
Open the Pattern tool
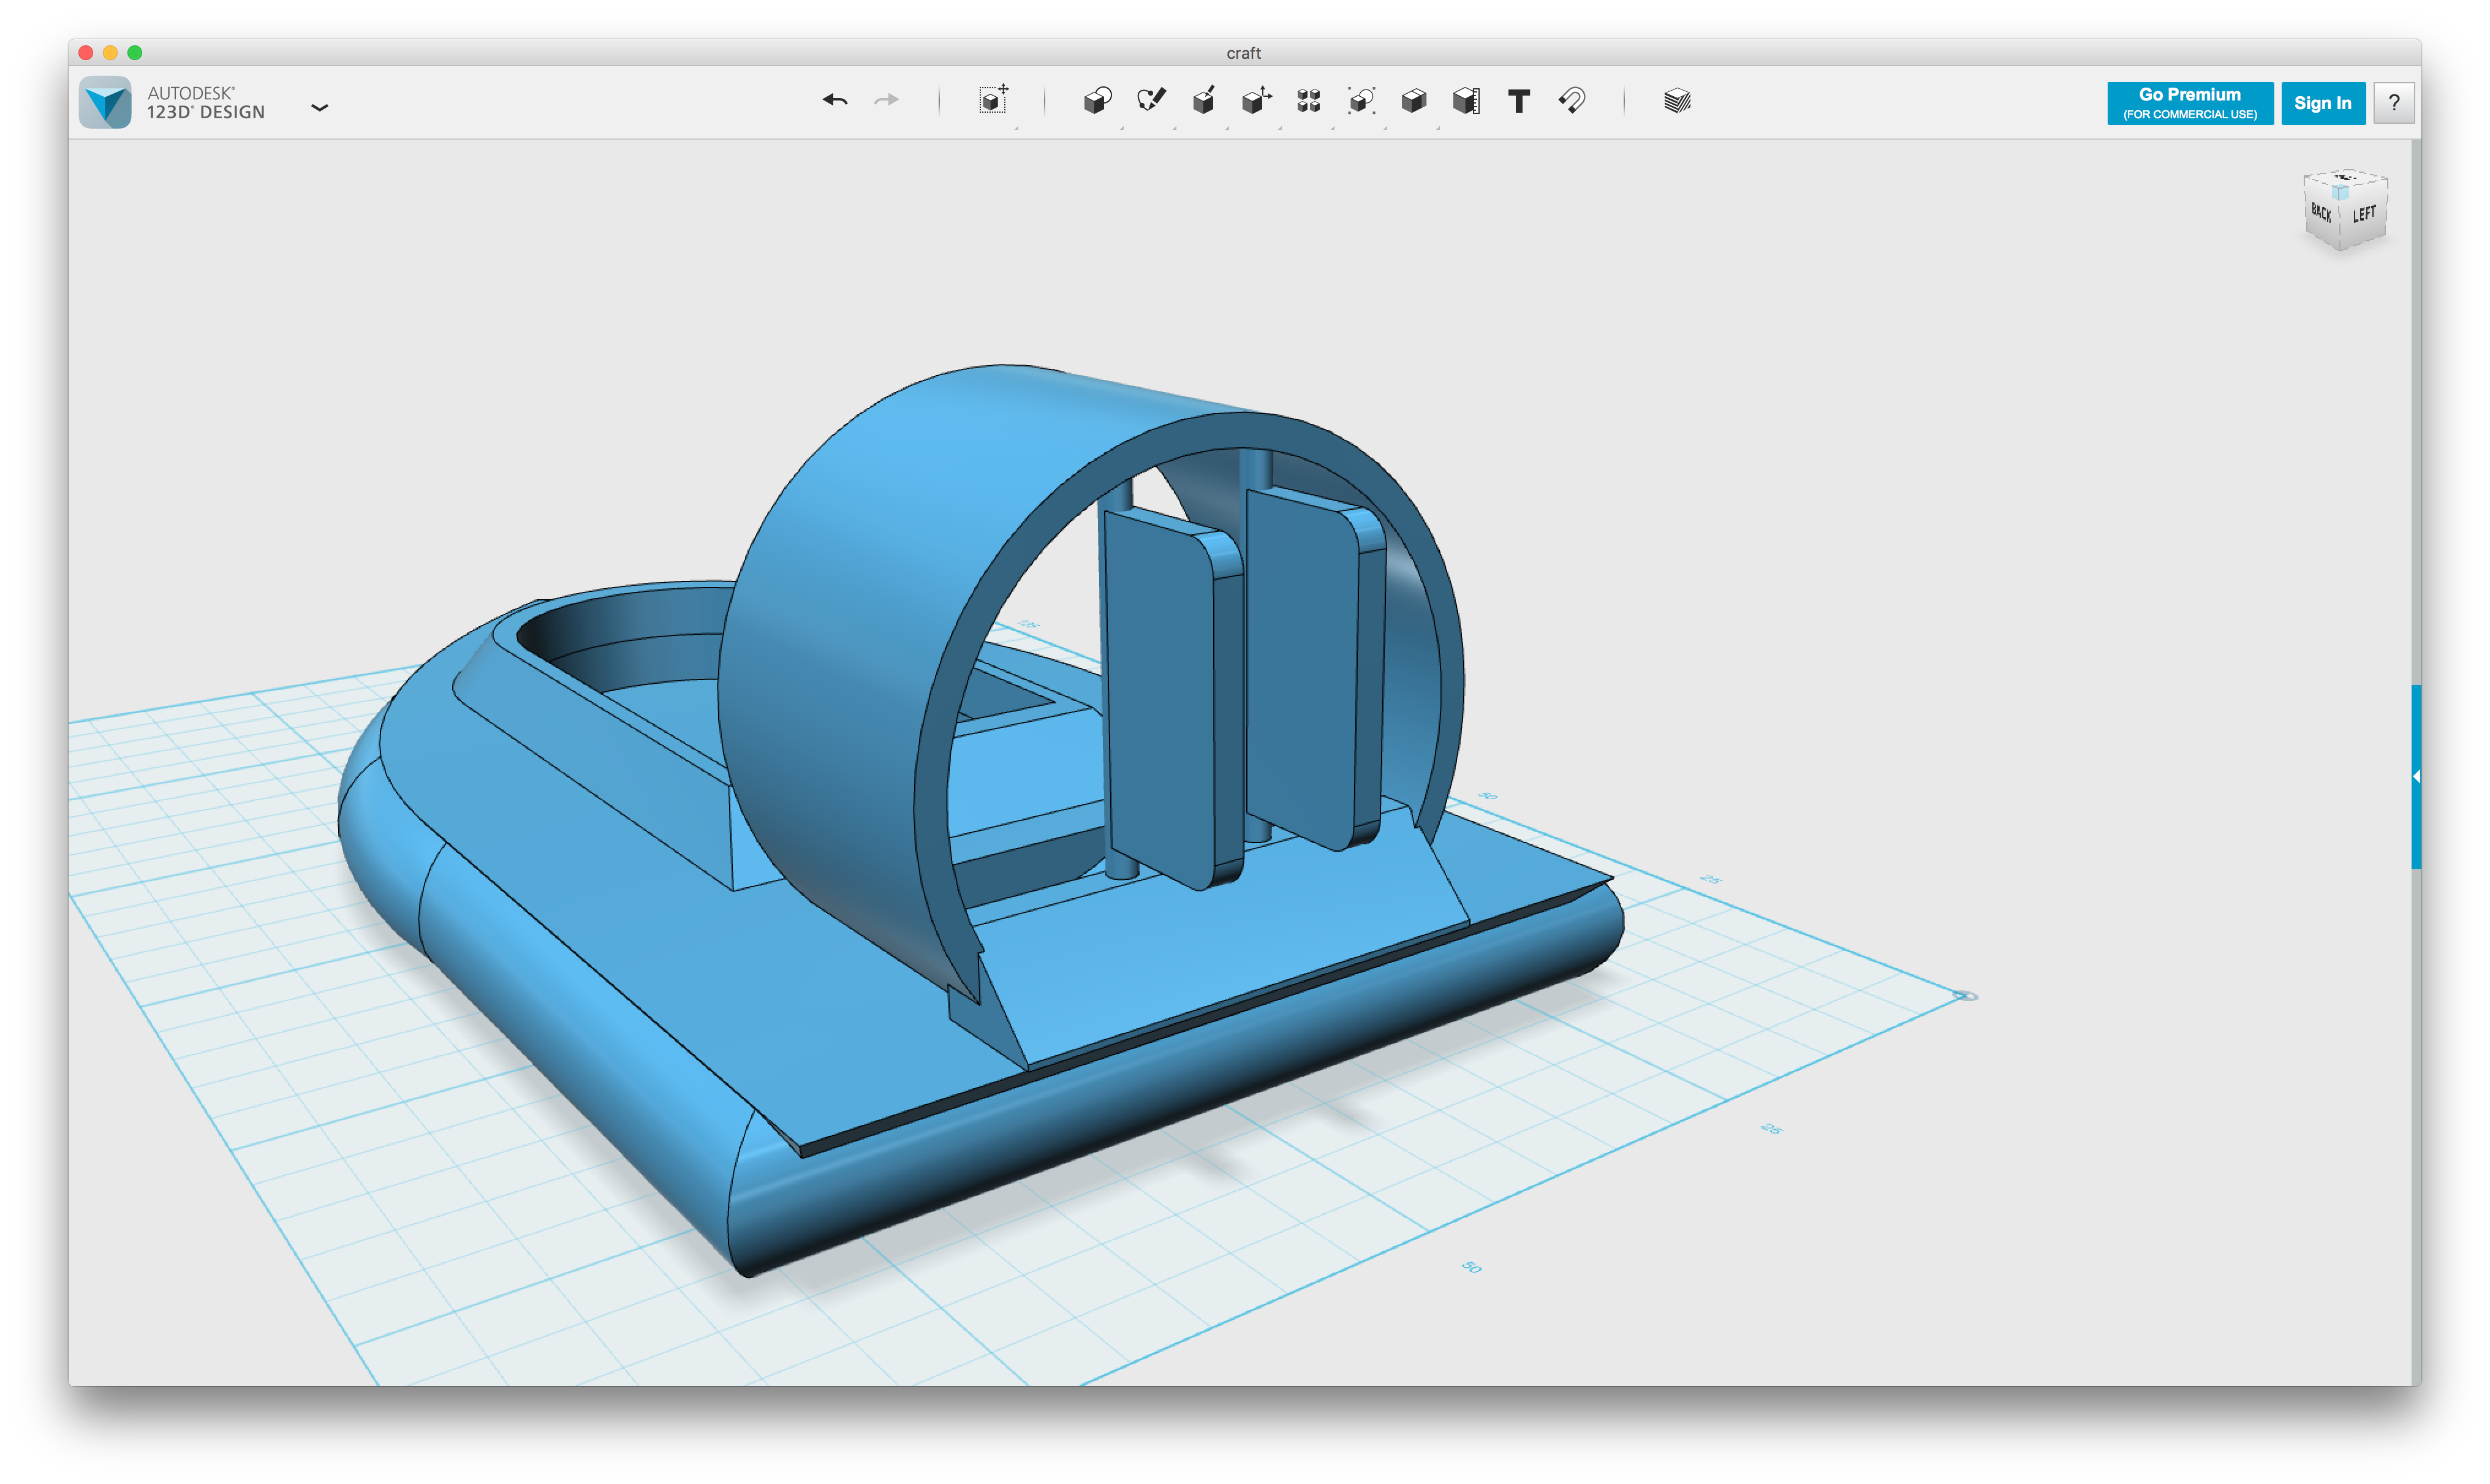[1309, 101]
